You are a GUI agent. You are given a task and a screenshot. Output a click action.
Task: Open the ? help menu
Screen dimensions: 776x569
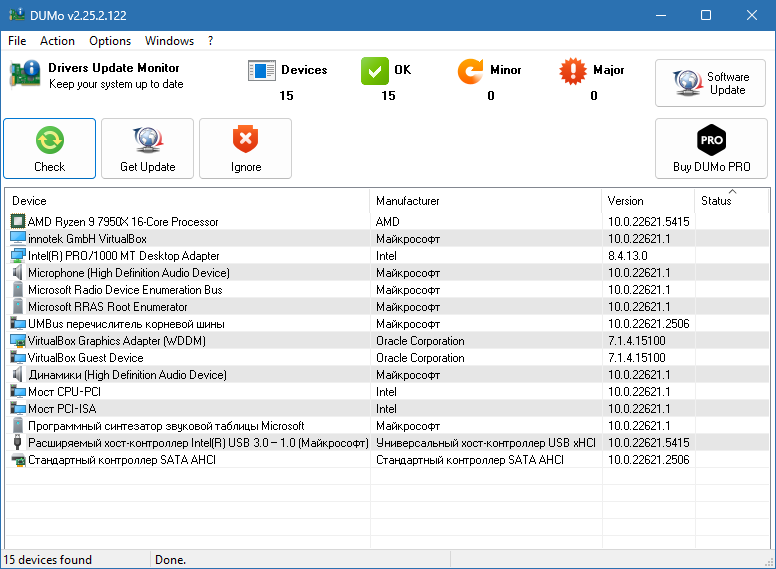coord(210,41)
